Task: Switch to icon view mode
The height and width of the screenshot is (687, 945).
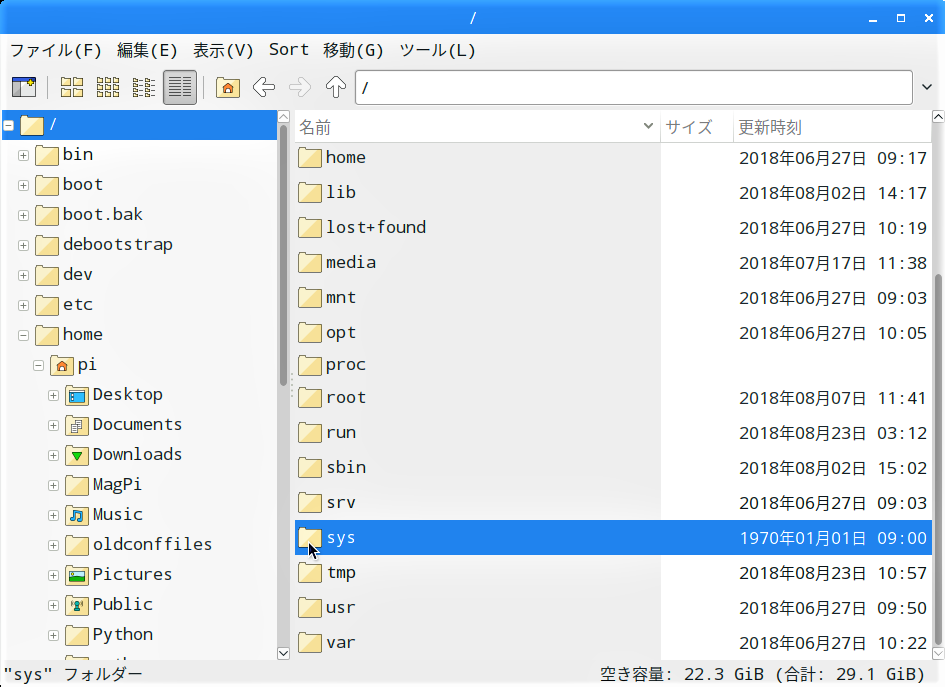Action: pyautogui.click(x=72, y=87)
